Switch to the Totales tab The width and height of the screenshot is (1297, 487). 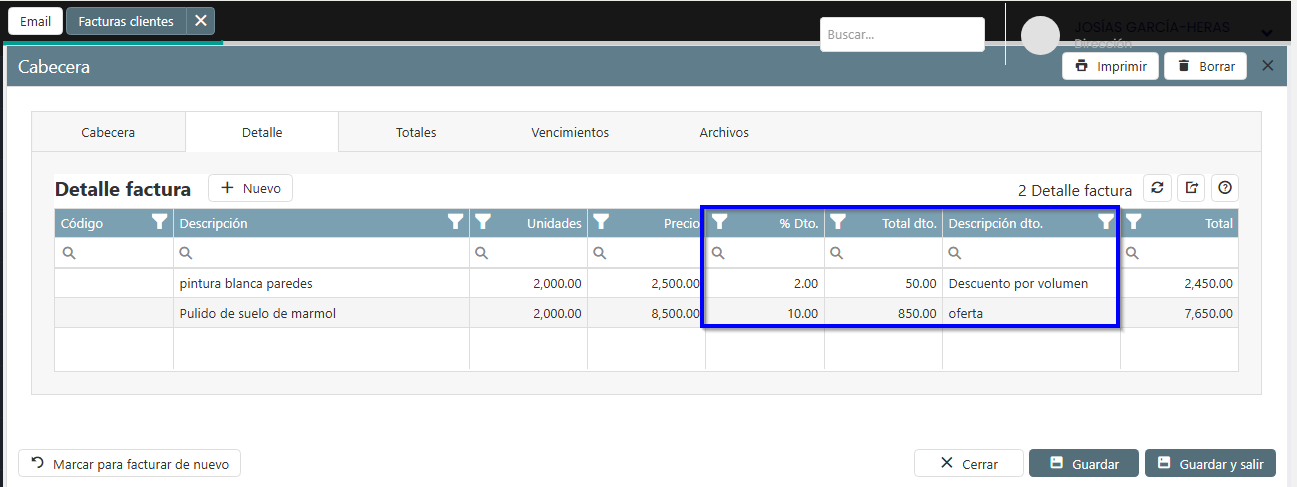416,132
